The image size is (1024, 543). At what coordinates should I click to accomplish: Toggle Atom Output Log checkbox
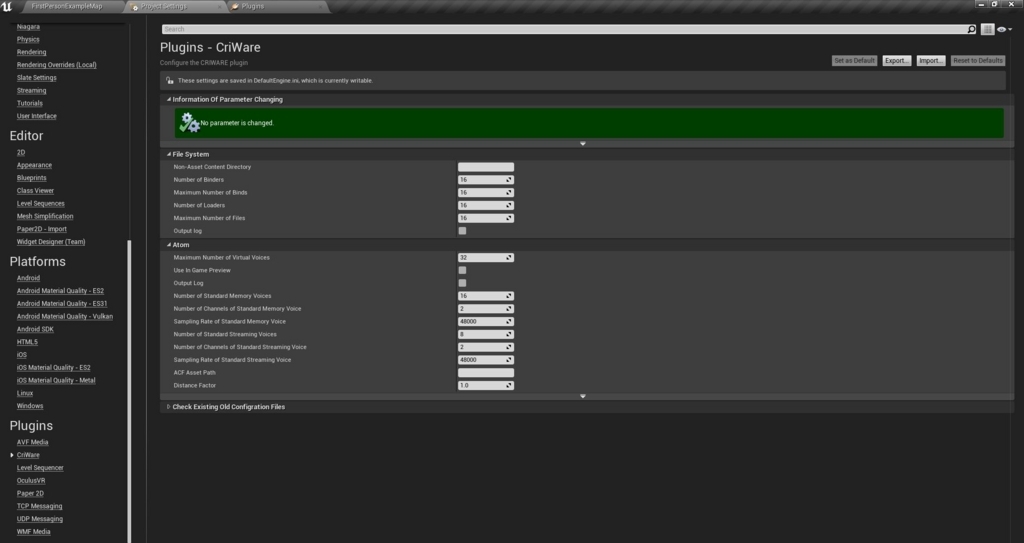pos(462,283)
